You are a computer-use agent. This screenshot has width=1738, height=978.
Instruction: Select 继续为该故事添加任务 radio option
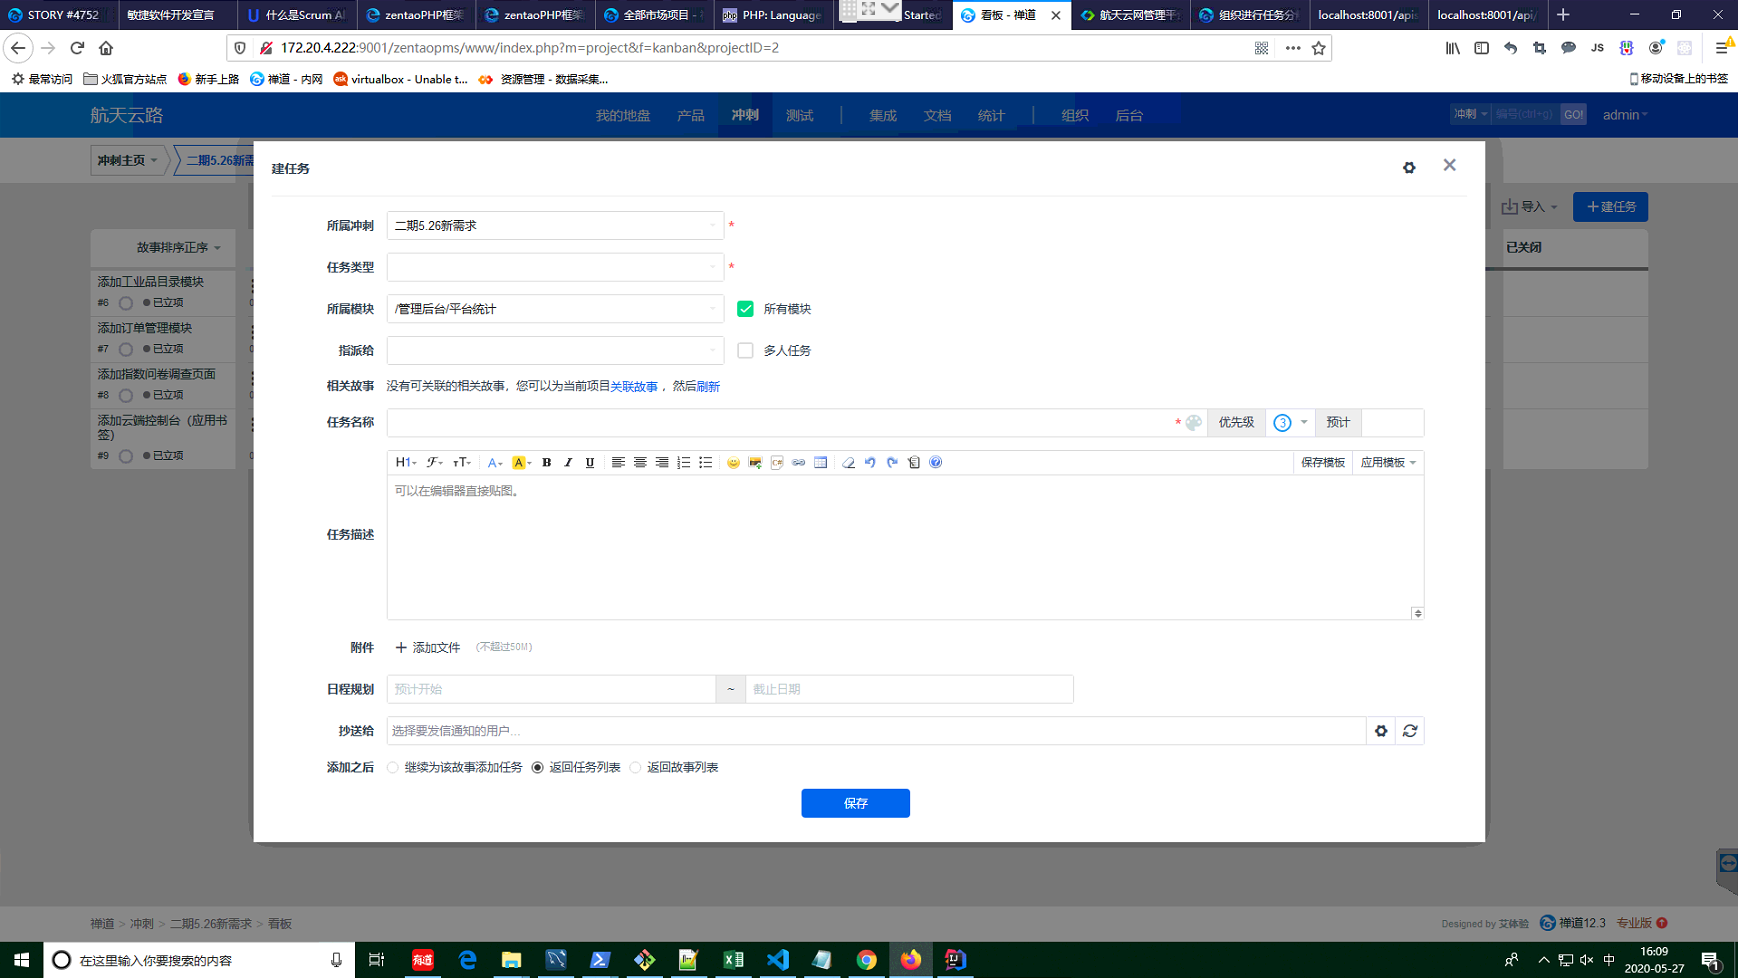click(393, 767)
